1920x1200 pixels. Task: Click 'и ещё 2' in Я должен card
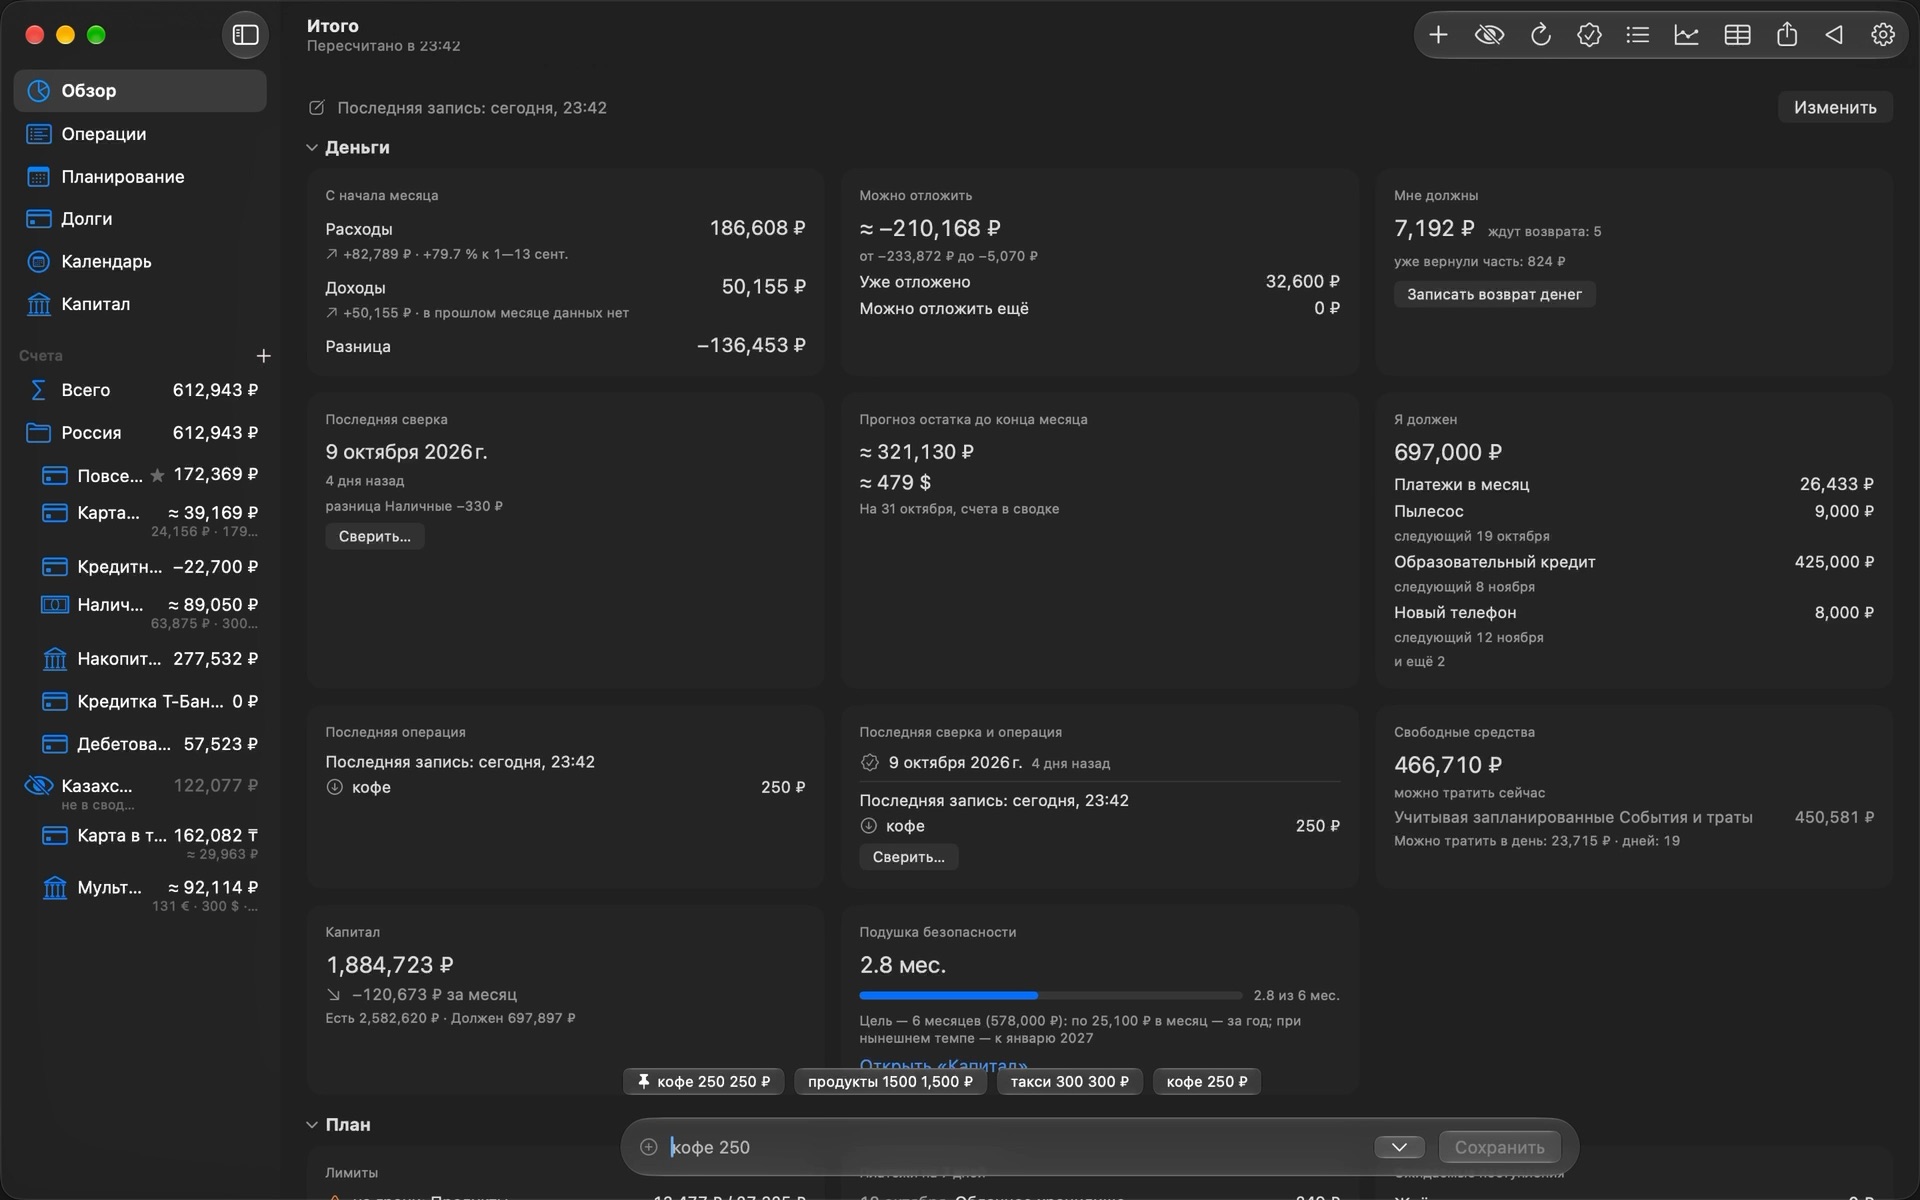[x=1419, y=662]
